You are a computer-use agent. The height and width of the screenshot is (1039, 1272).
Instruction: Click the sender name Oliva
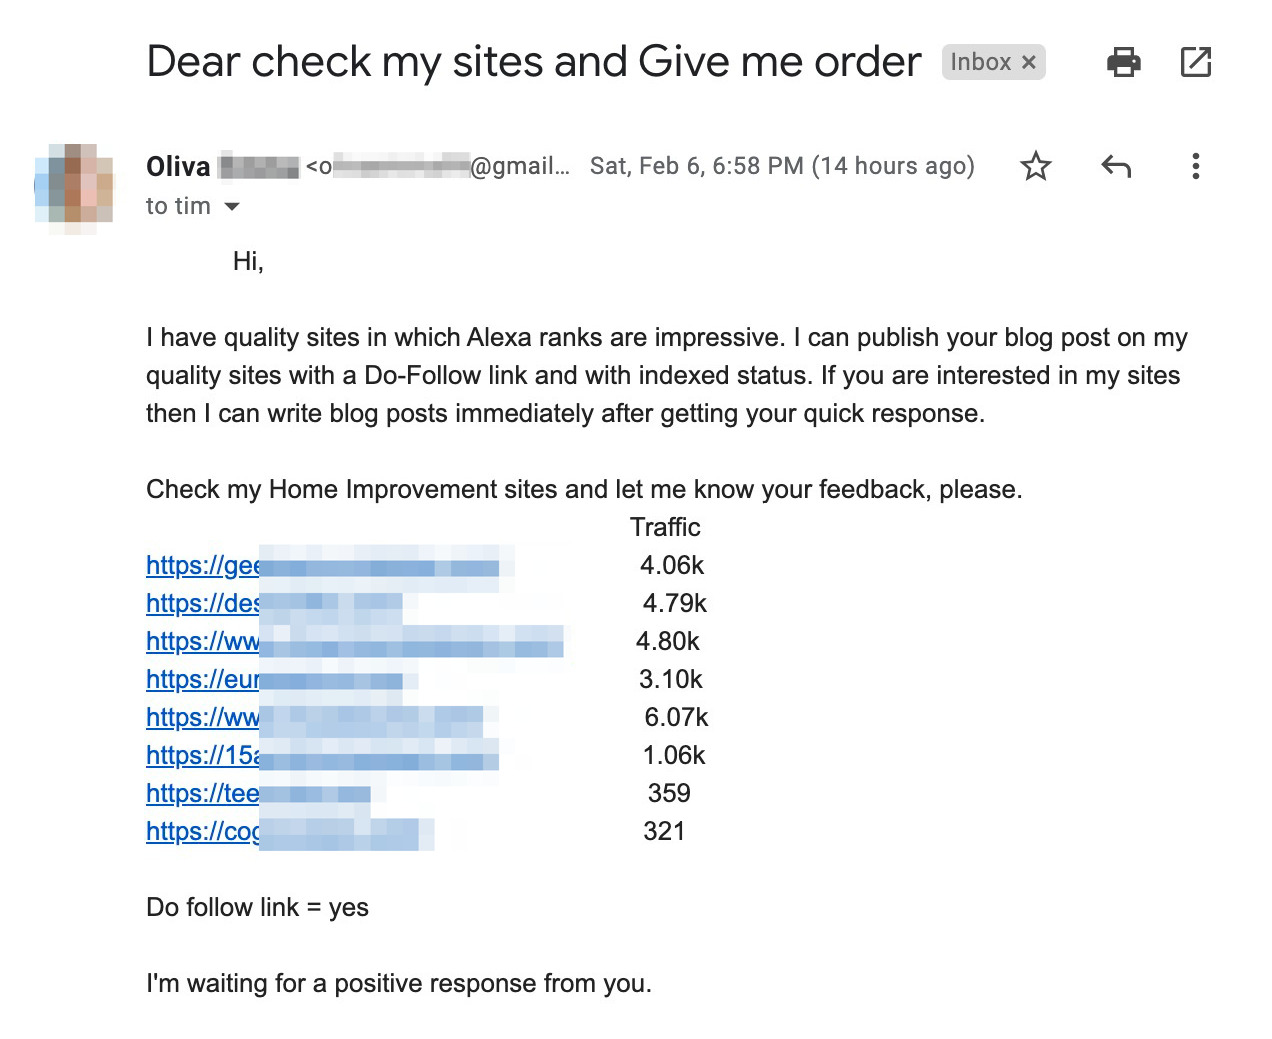tap(179, 166)
